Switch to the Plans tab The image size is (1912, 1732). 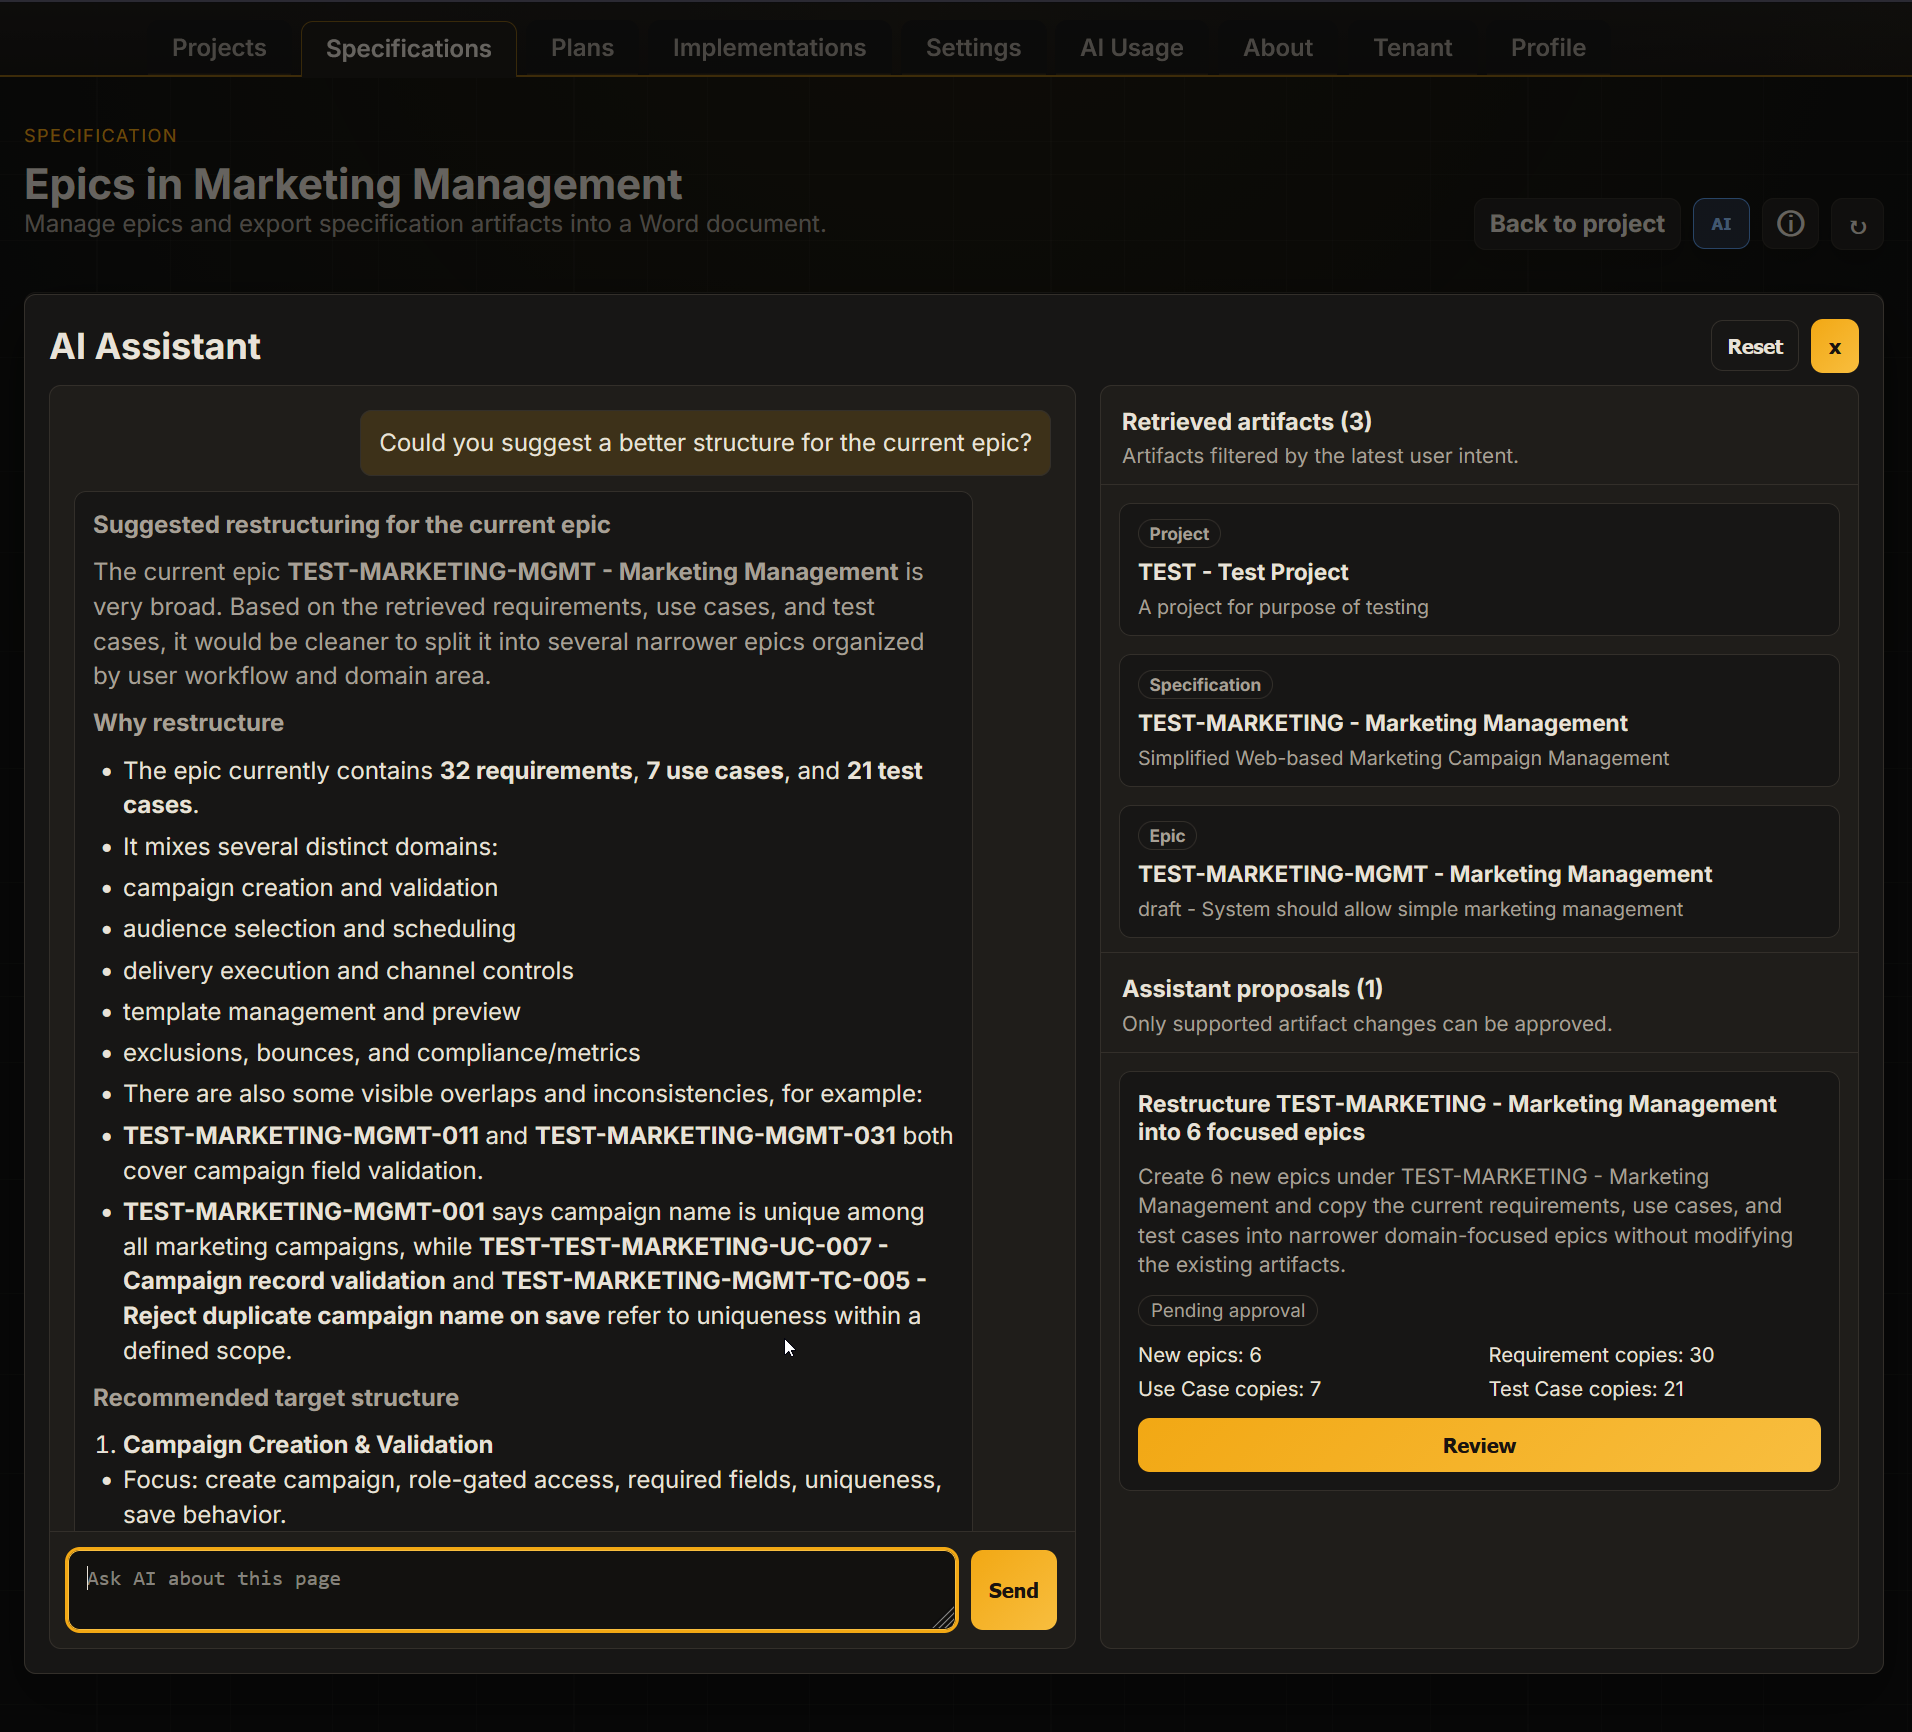[582, 48]
